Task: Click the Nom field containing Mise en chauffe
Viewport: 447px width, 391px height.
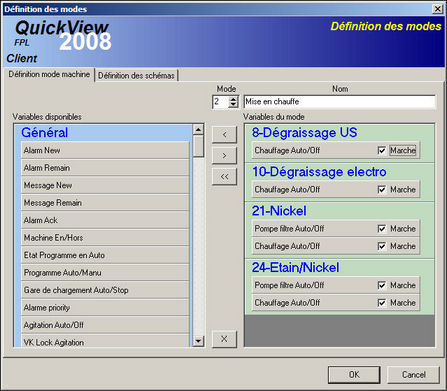Action: (x=339, y=102)
